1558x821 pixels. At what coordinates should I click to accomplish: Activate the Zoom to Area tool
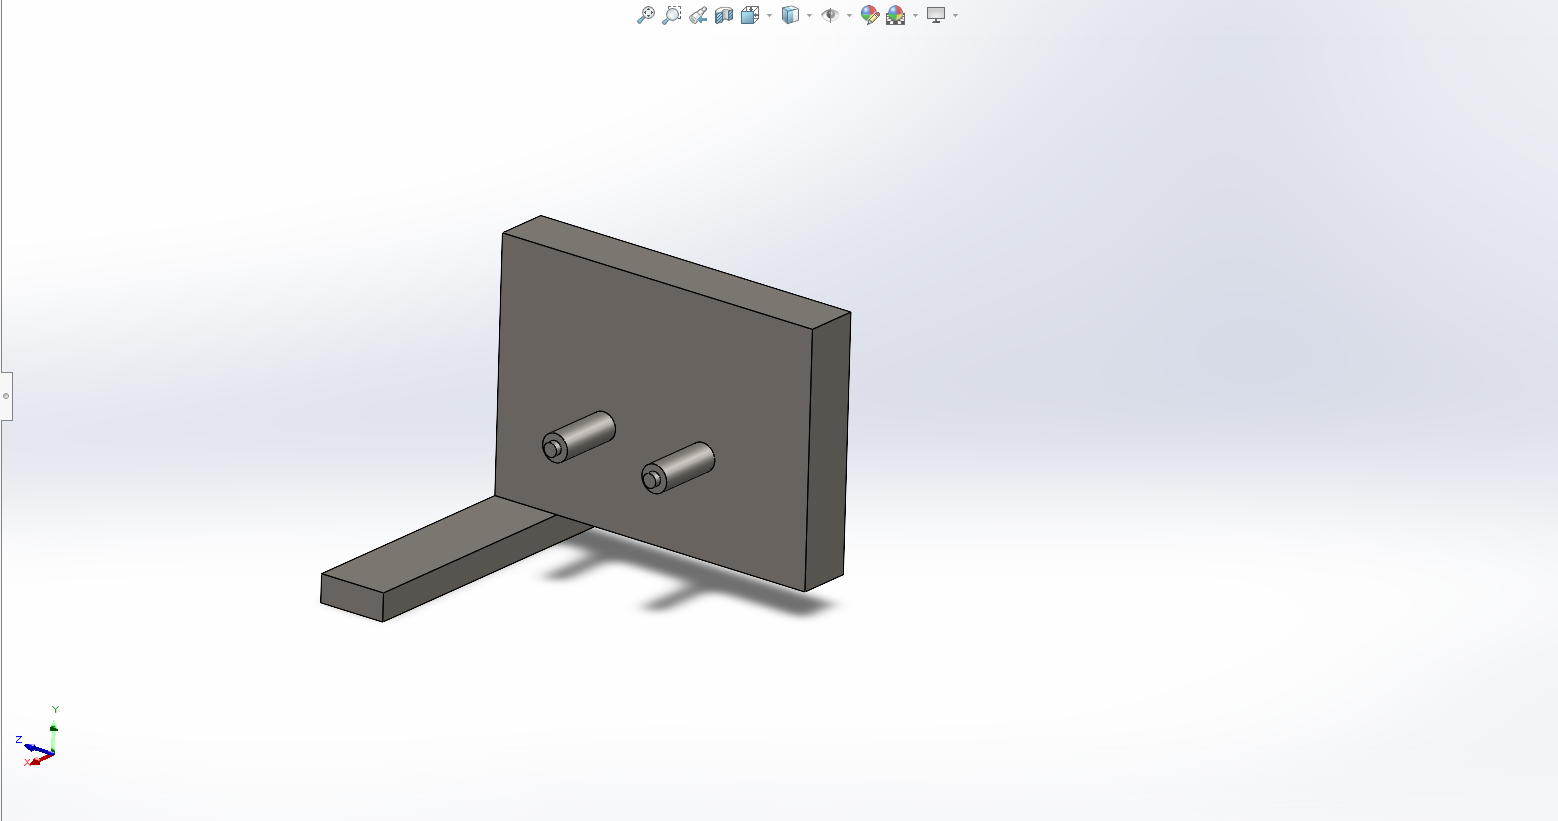point(672,15)
